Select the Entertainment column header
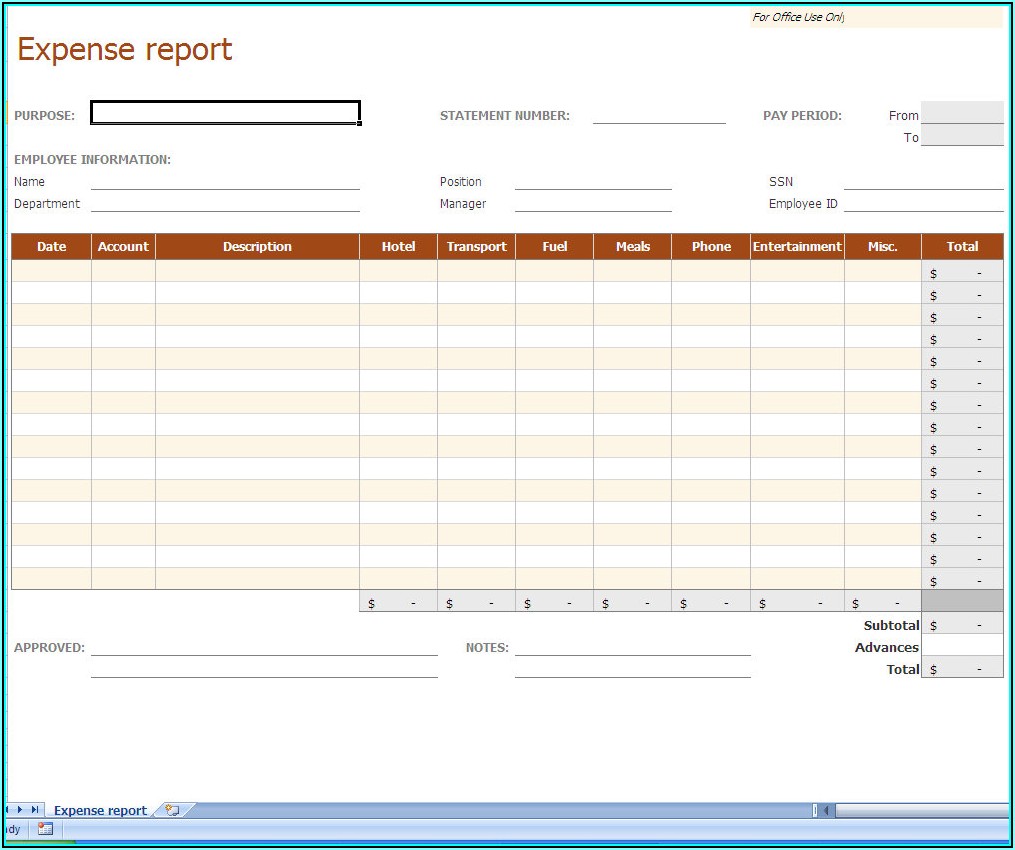Image resolution: width=1015 pixels, height=850 pixels. pyautogui.click(x=797, y=247)
